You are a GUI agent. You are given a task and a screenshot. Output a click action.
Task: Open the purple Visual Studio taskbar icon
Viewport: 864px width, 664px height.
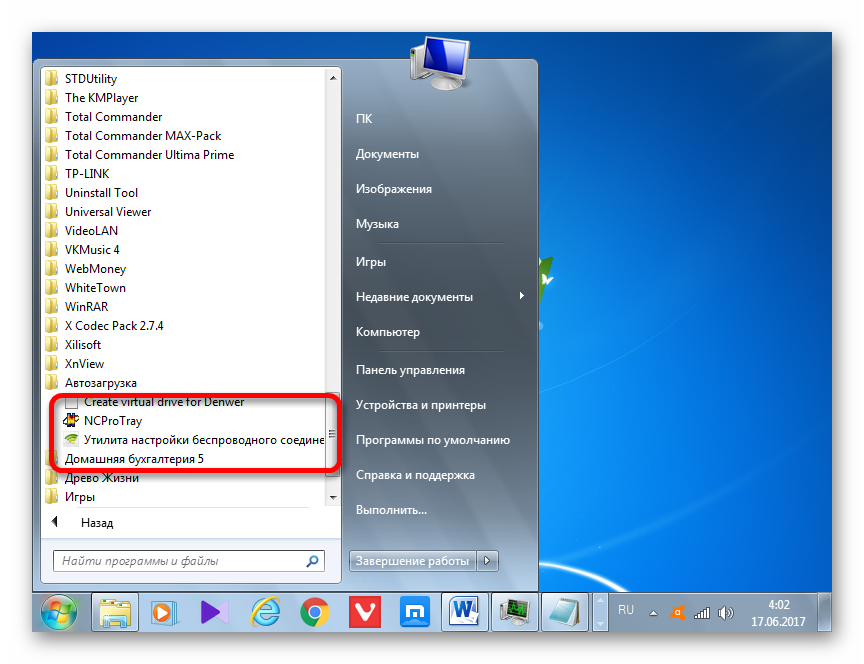pos(214,612)
